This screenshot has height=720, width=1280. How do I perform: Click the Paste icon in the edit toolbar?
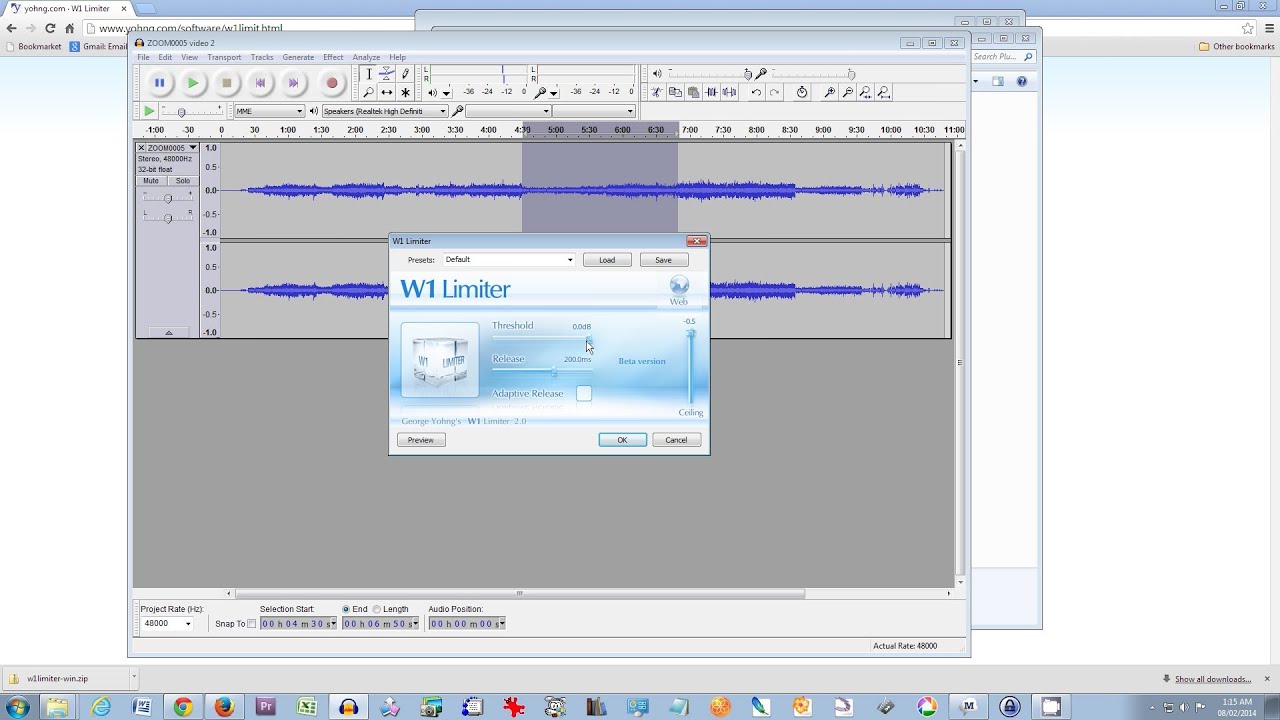pyautogui.click(x=693, y=92)
